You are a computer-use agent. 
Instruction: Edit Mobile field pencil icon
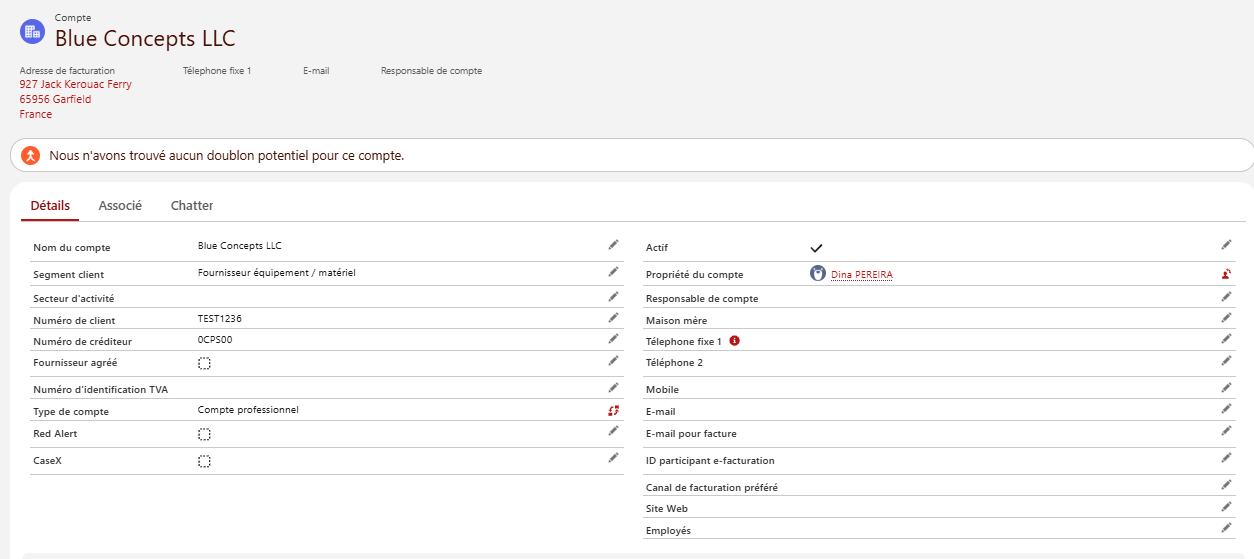tap(1226, 387)
